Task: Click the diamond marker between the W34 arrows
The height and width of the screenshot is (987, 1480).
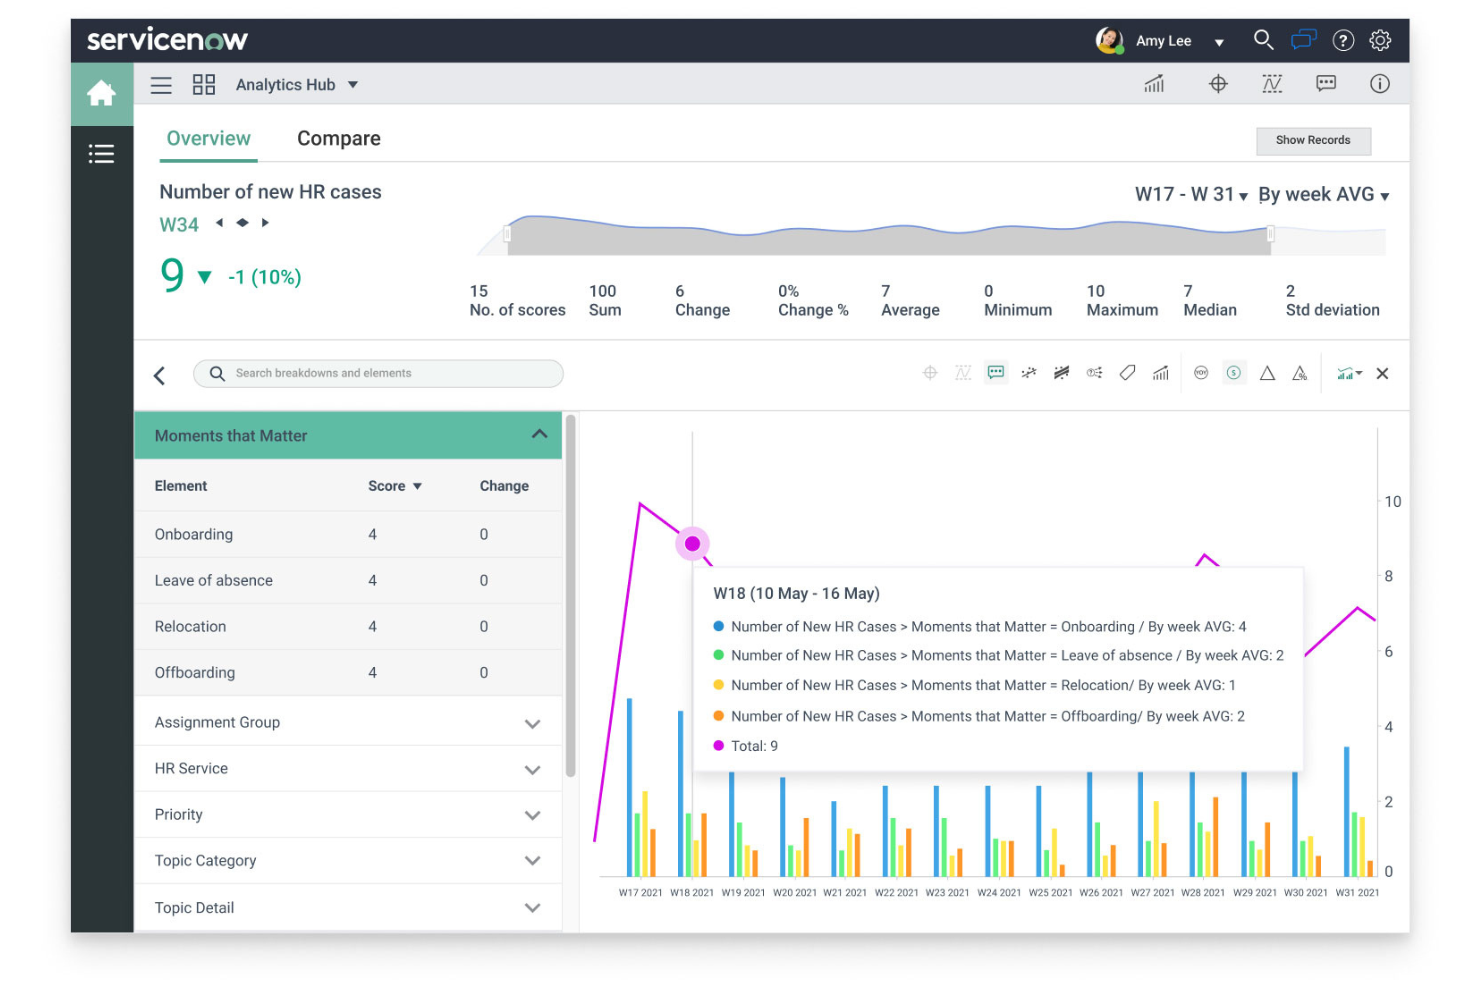Action: tap(242, 223)
